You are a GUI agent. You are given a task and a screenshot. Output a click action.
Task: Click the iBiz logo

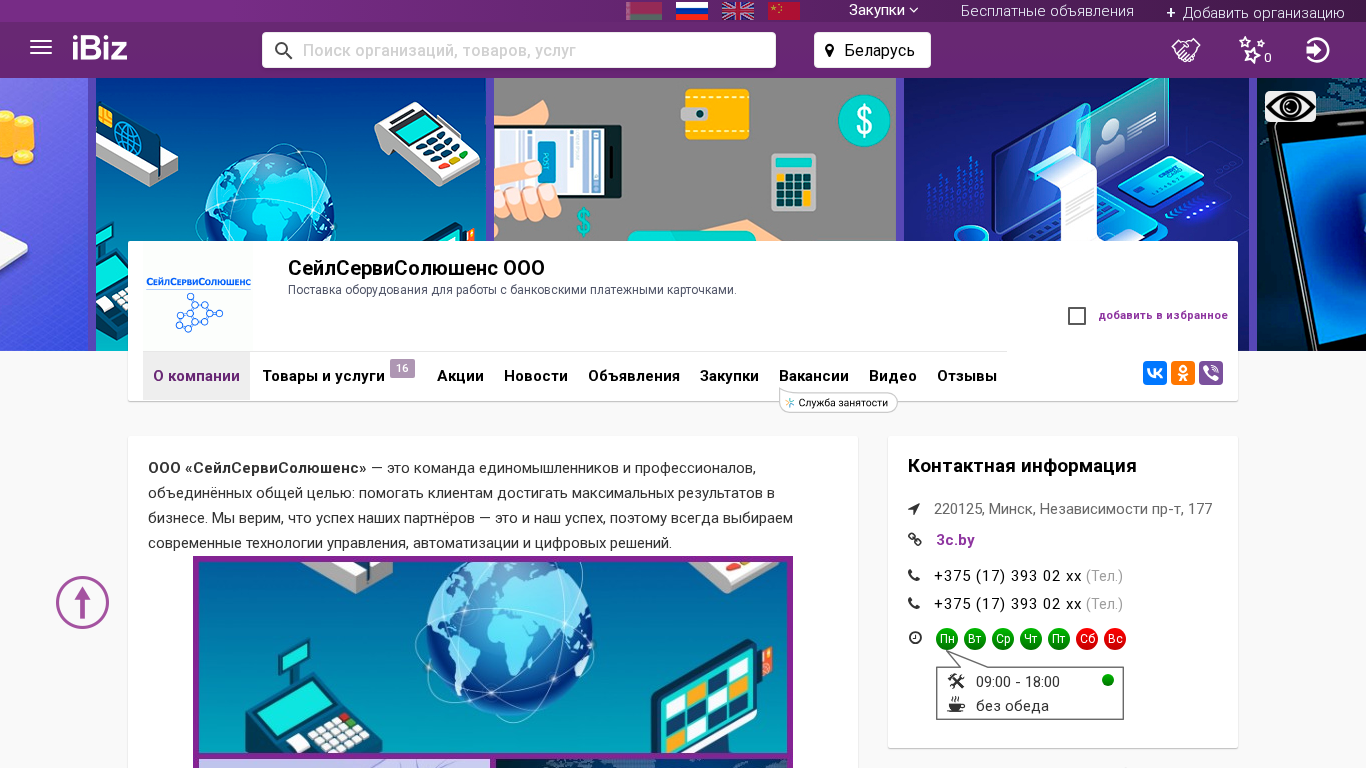100,48
